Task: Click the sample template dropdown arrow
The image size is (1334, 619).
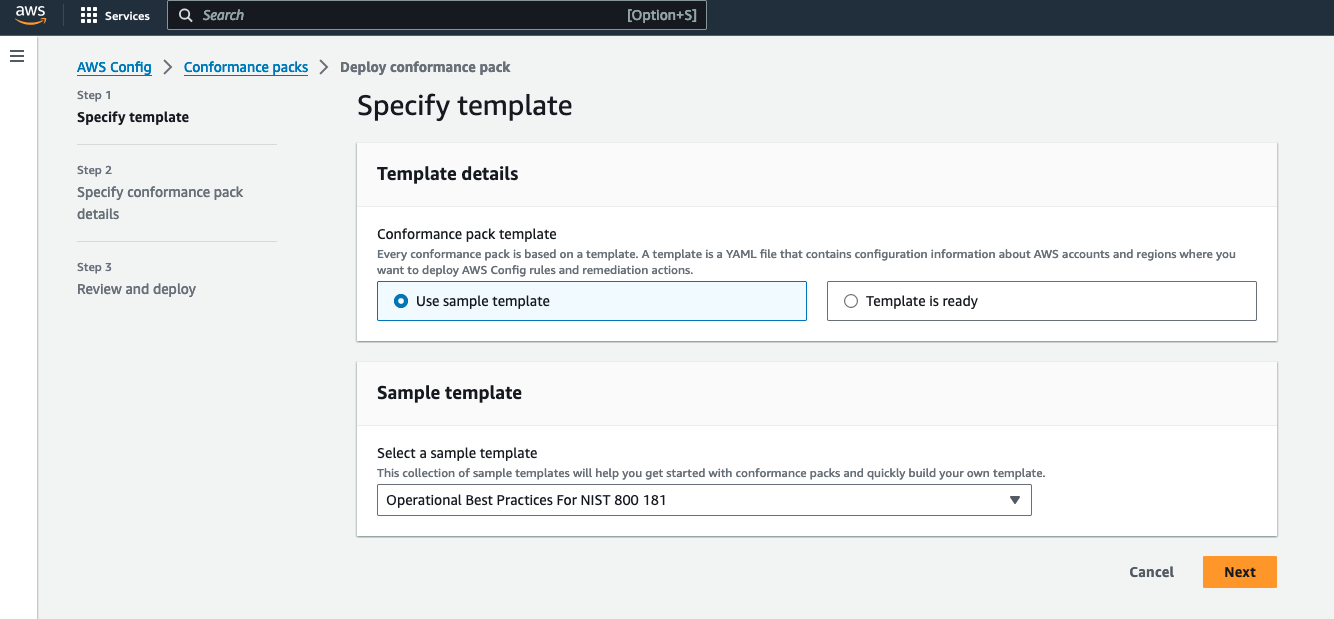Action: (1014, 500)
